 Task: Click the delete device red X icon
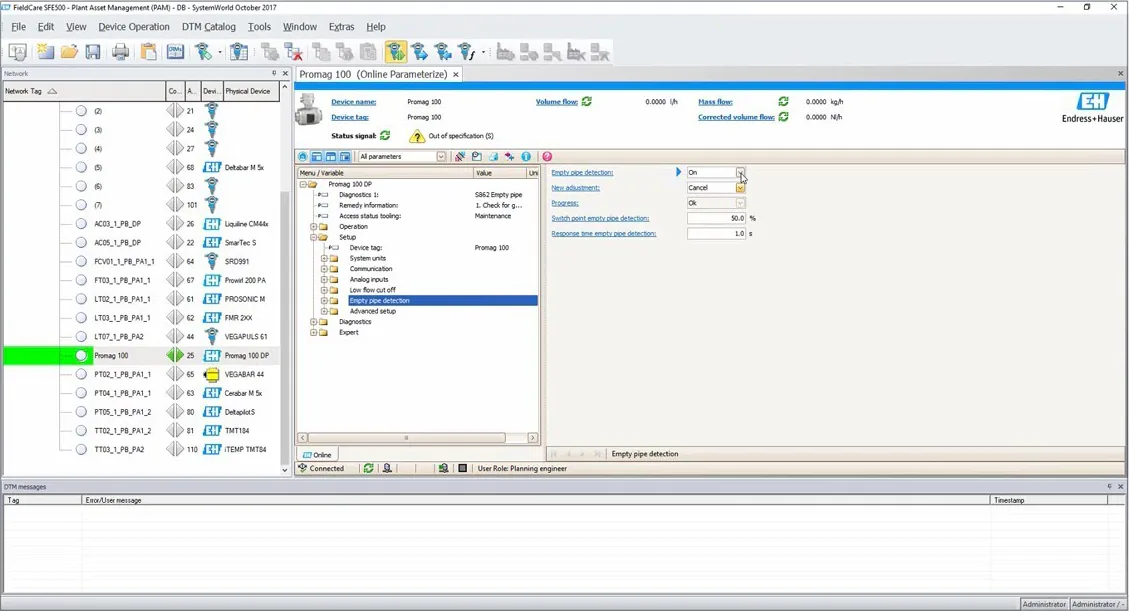(x=293, y=52)
